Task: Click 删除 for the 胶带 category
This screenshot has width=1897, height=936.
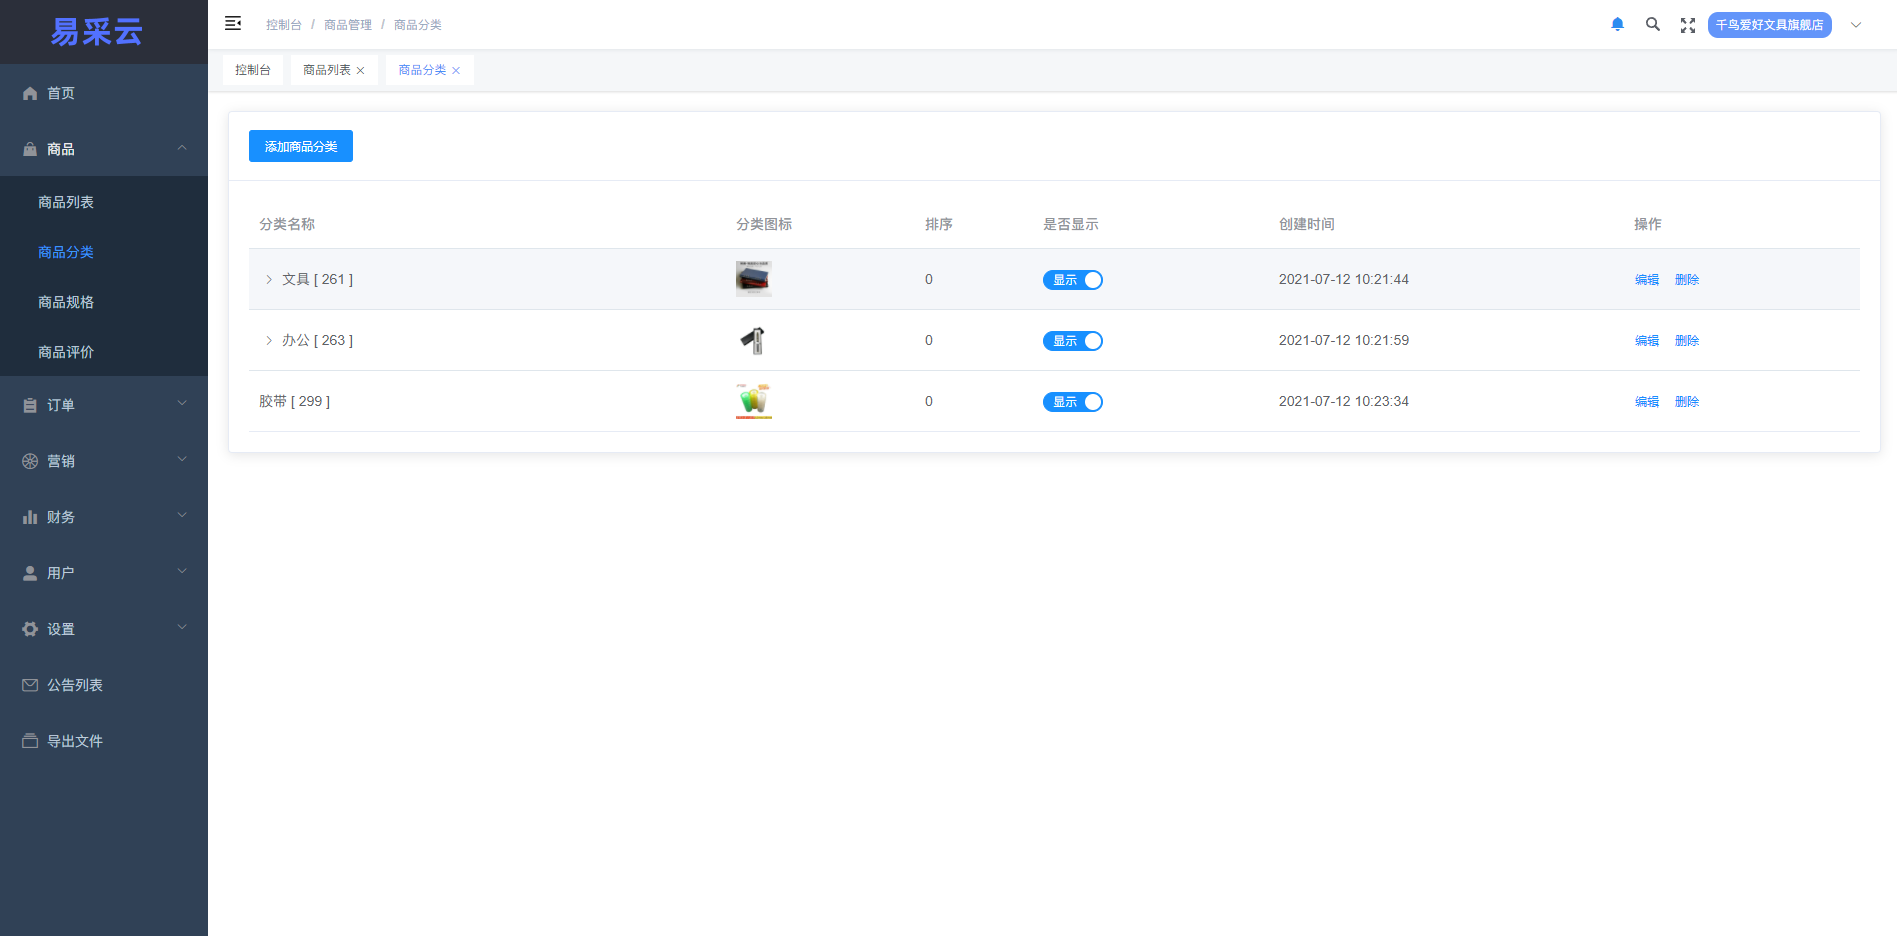Action: point(1687,402)
